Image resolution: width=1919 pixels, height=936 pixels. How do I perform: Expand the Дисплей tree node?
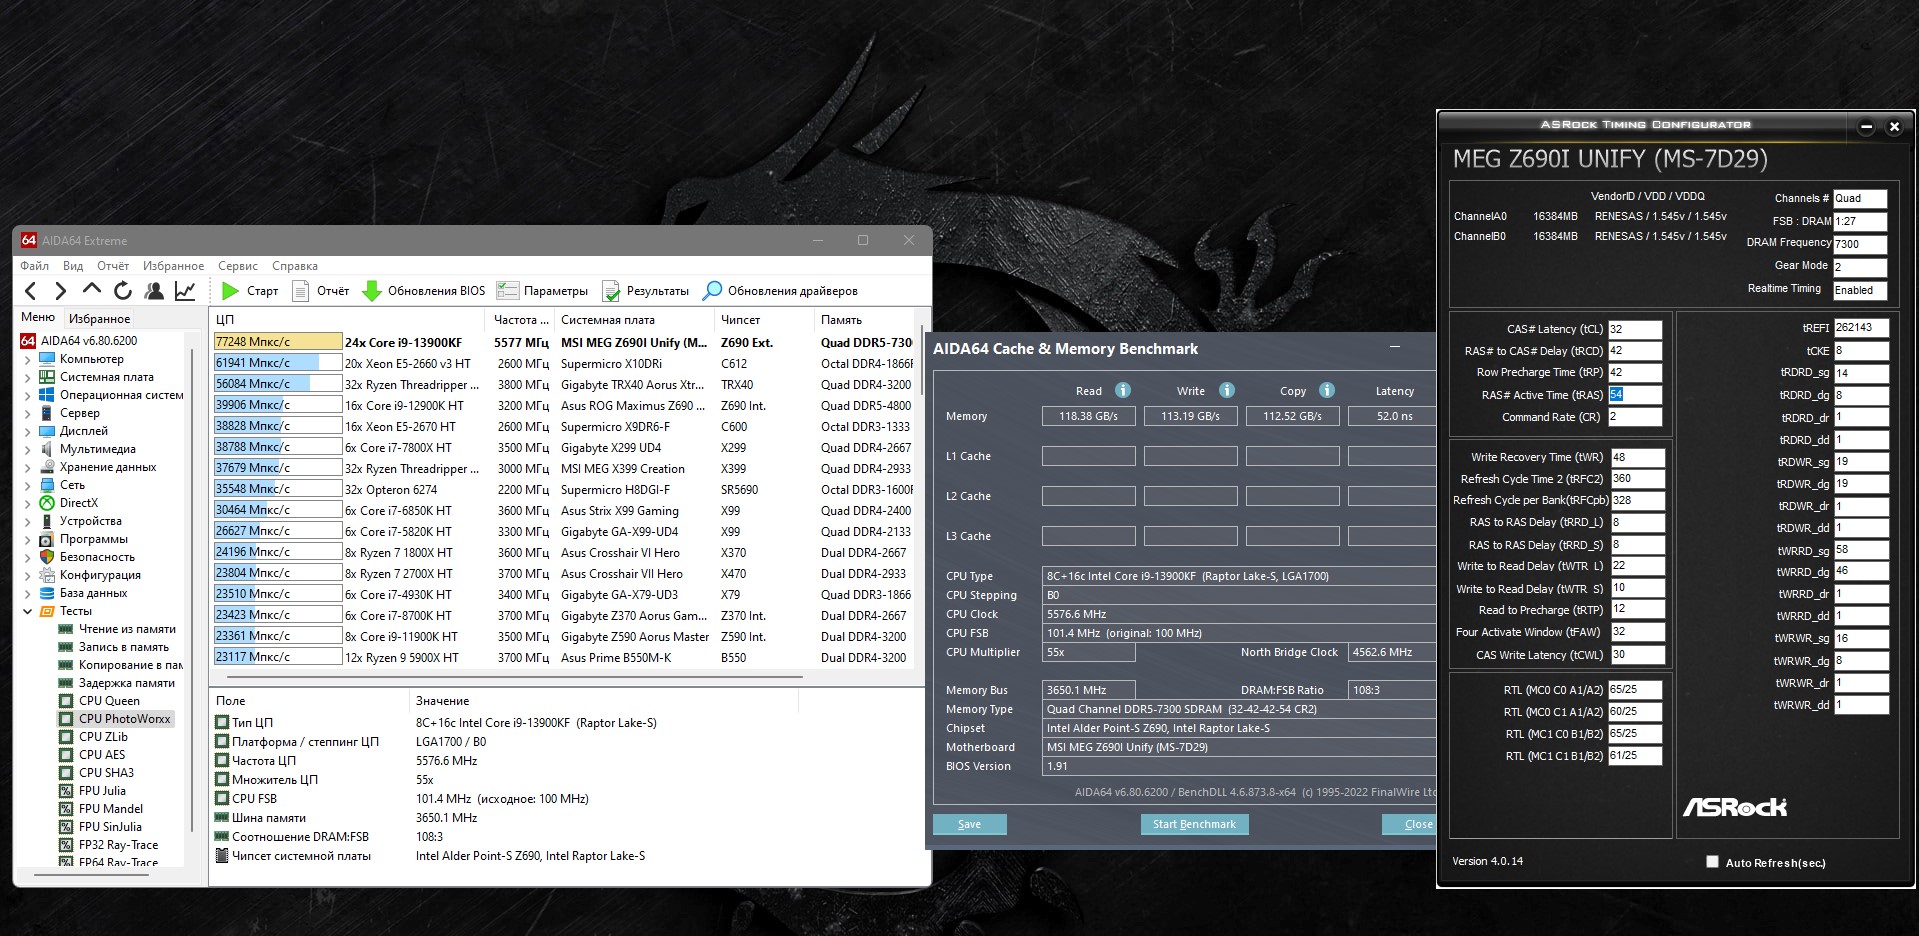27,431
